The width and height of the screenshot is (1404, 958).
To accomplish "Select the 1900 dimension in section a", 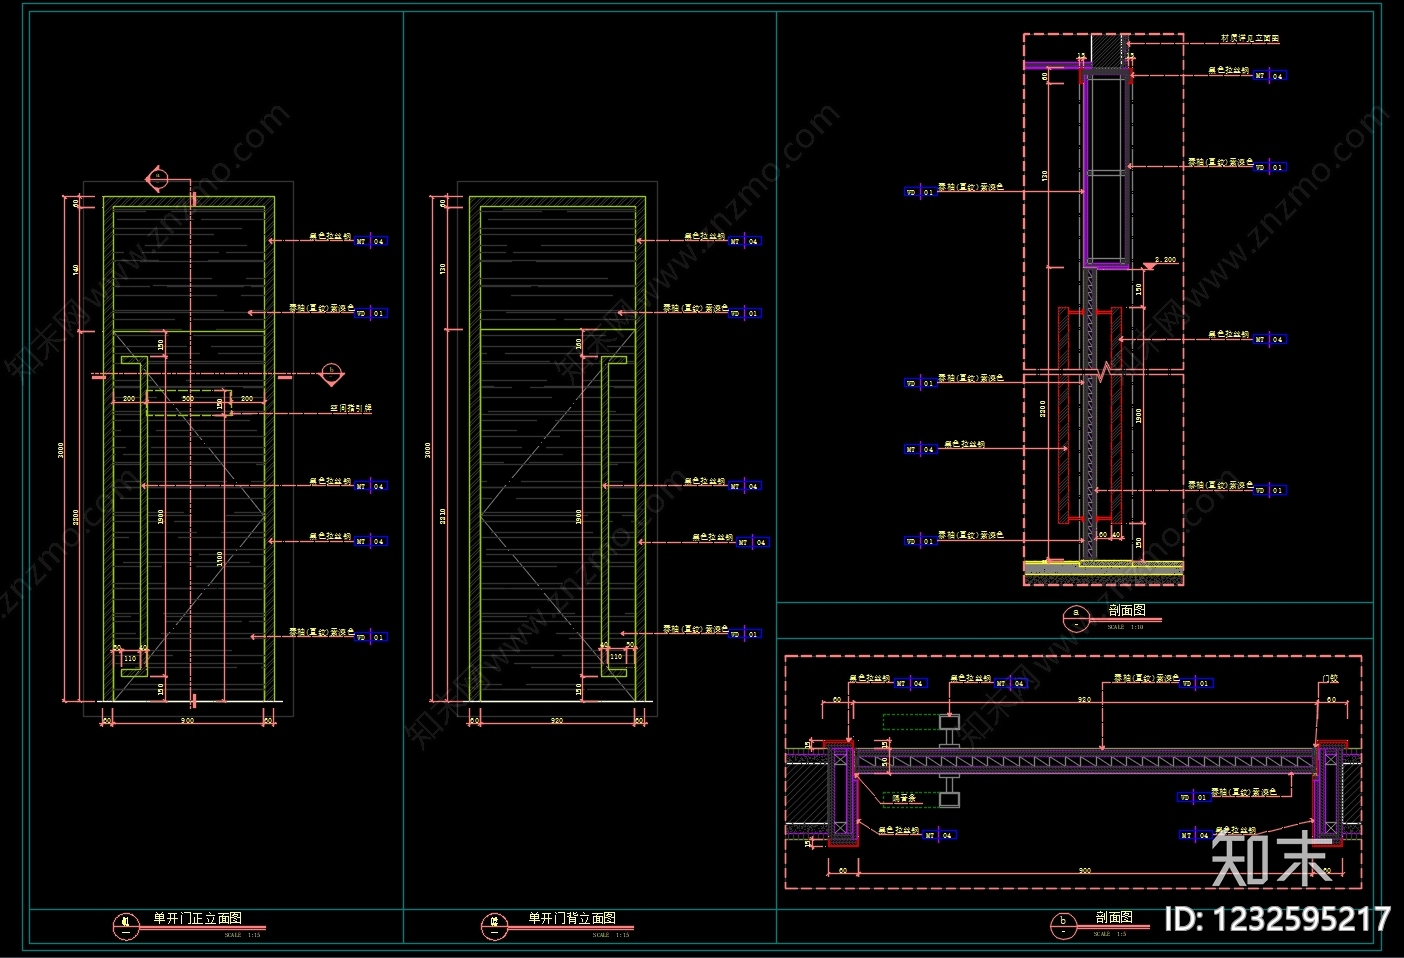I will pyautogui.click(x=1138, y=415).
